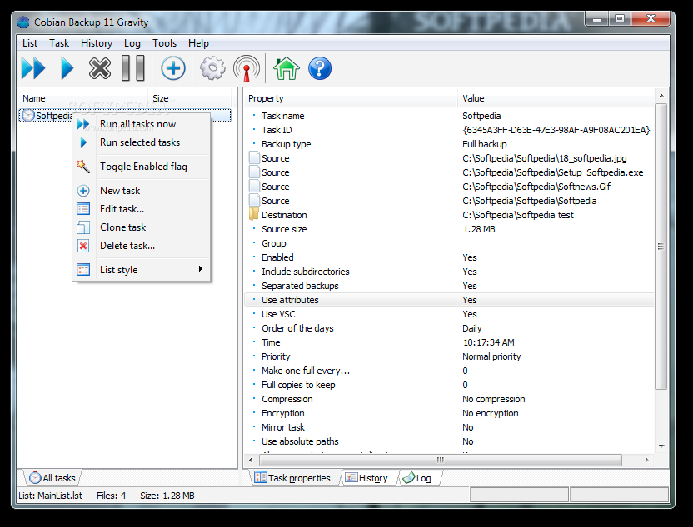The image size is (693, 527).
Task: Click the plus icon beside New task entry
Action: tap(83, 191)
